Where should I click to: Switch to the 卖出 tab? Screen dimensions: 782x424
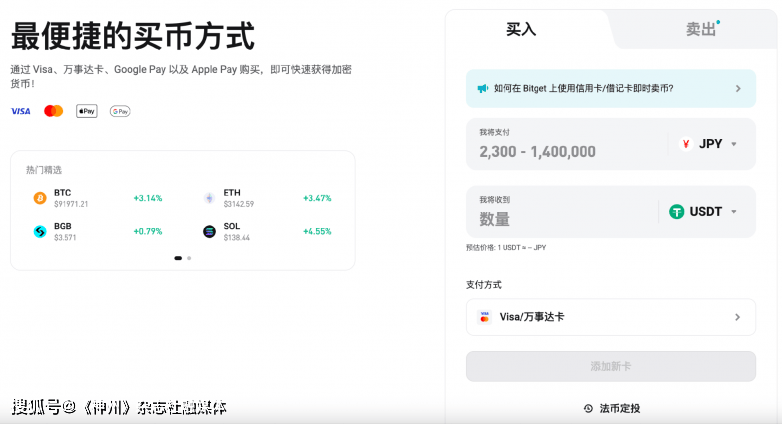pos(701,29)
